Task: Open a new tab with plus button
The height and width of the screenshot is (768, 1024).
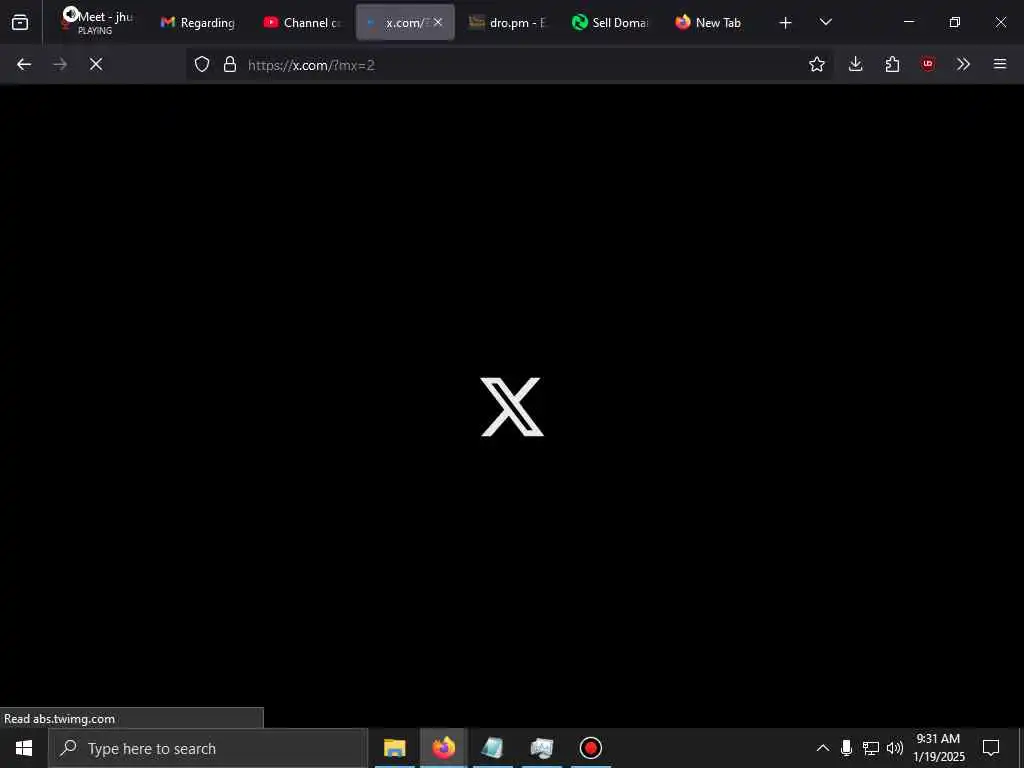Action: pos(786,23)
